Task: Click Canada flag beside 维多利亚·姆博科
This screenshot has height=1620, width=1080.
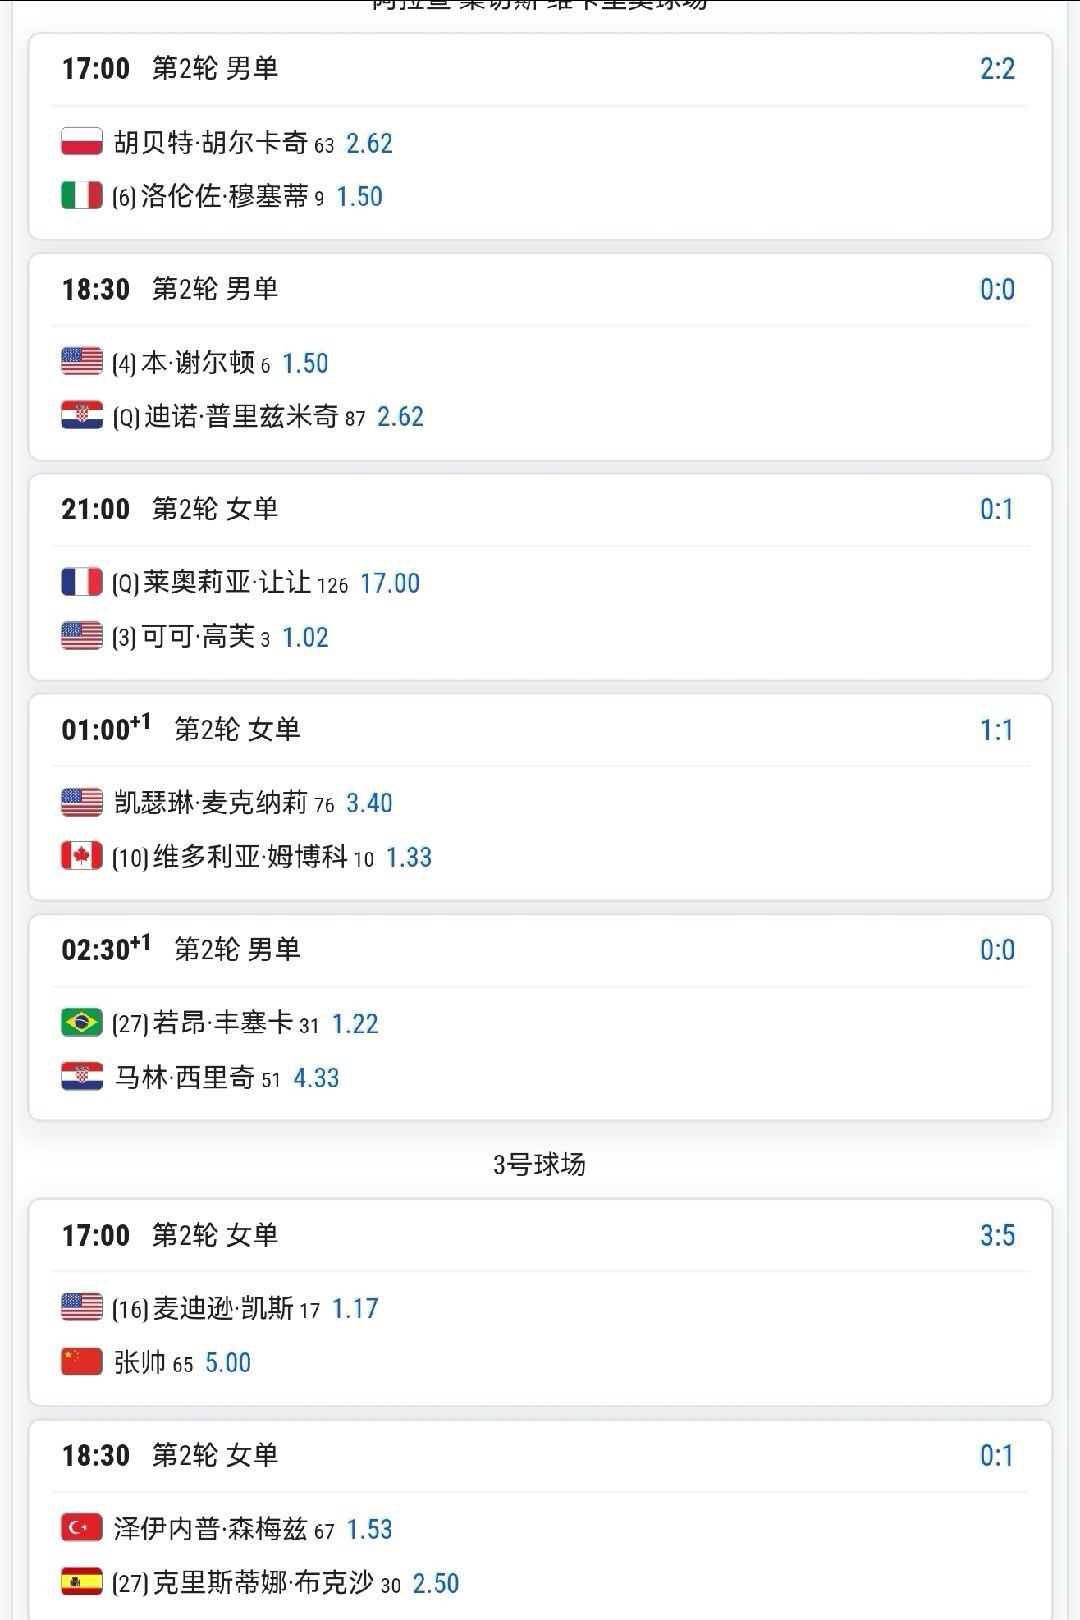Action: 81,856
